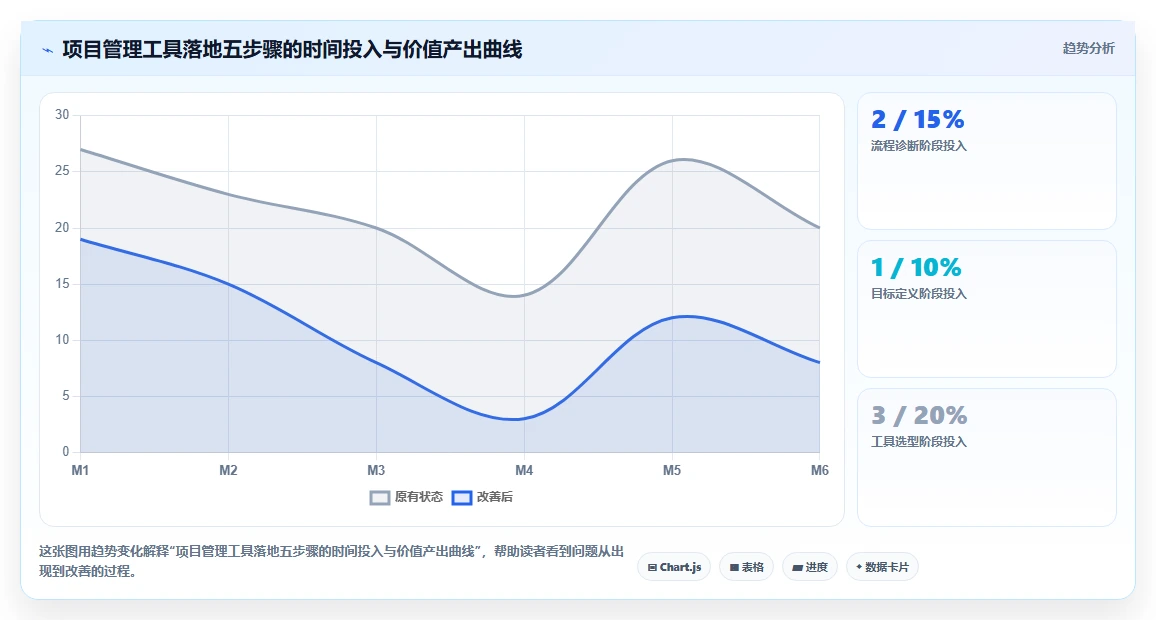The image size is (1156, 620).
Task: Click the description paragraph starting 这张图用趋势变化
Action: (x=332, y=561)
